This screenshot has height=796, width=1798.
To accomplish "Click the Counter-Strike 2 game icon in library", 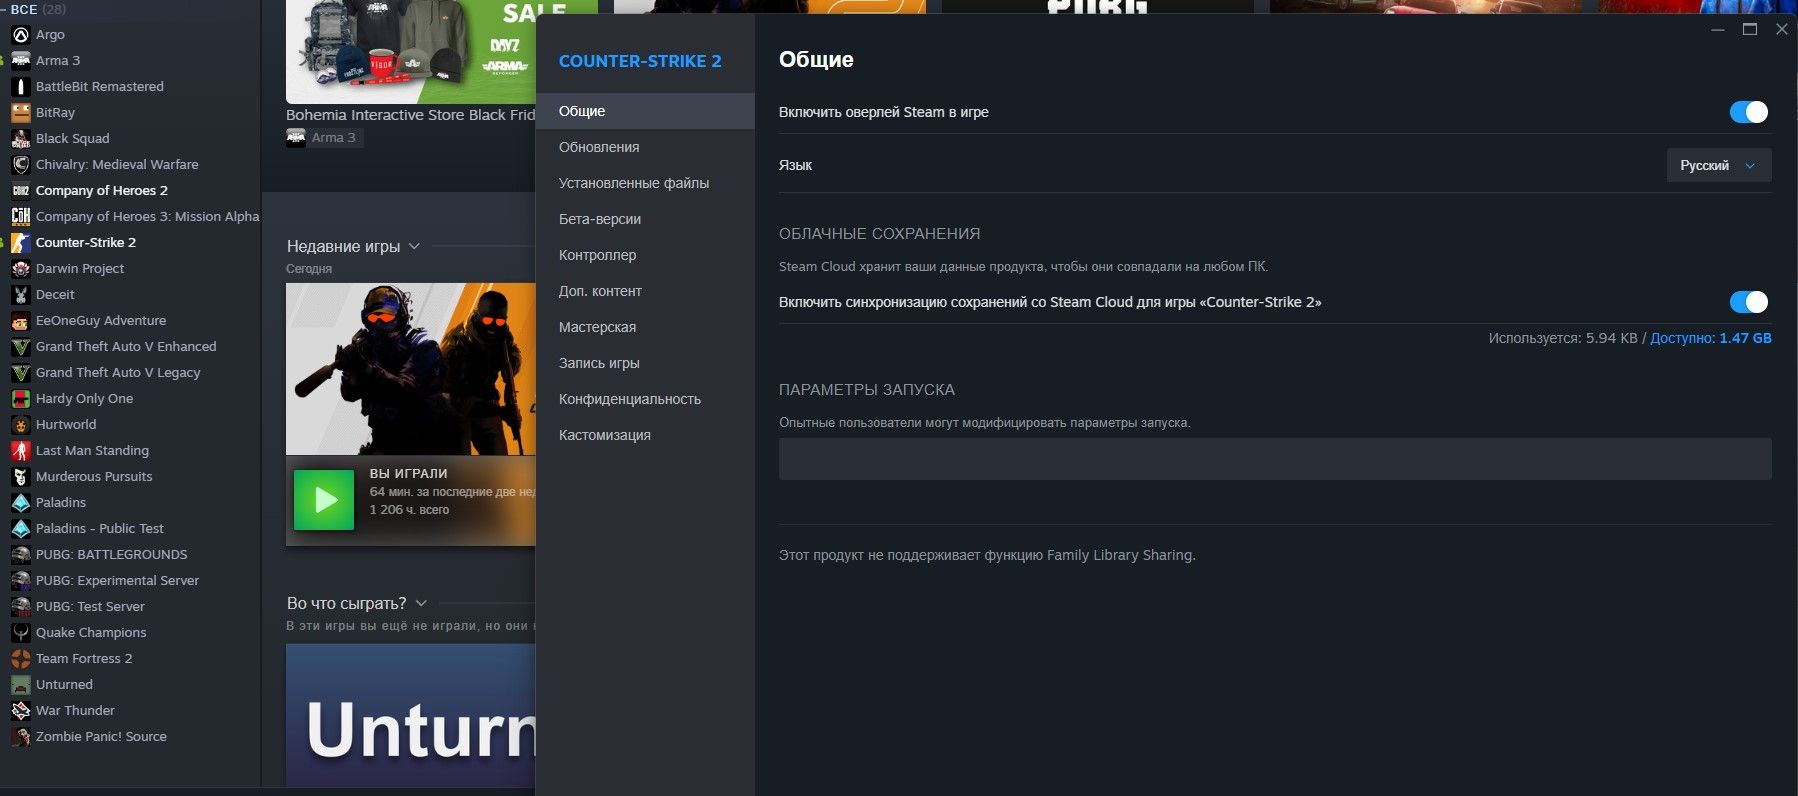I will [20, 243].
